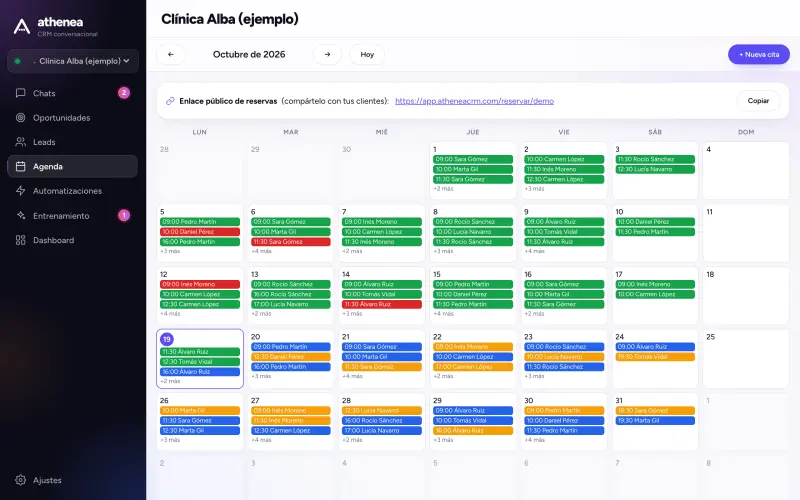
Task: Go to previous month with left arrow
Action: (x=171, y=54)
